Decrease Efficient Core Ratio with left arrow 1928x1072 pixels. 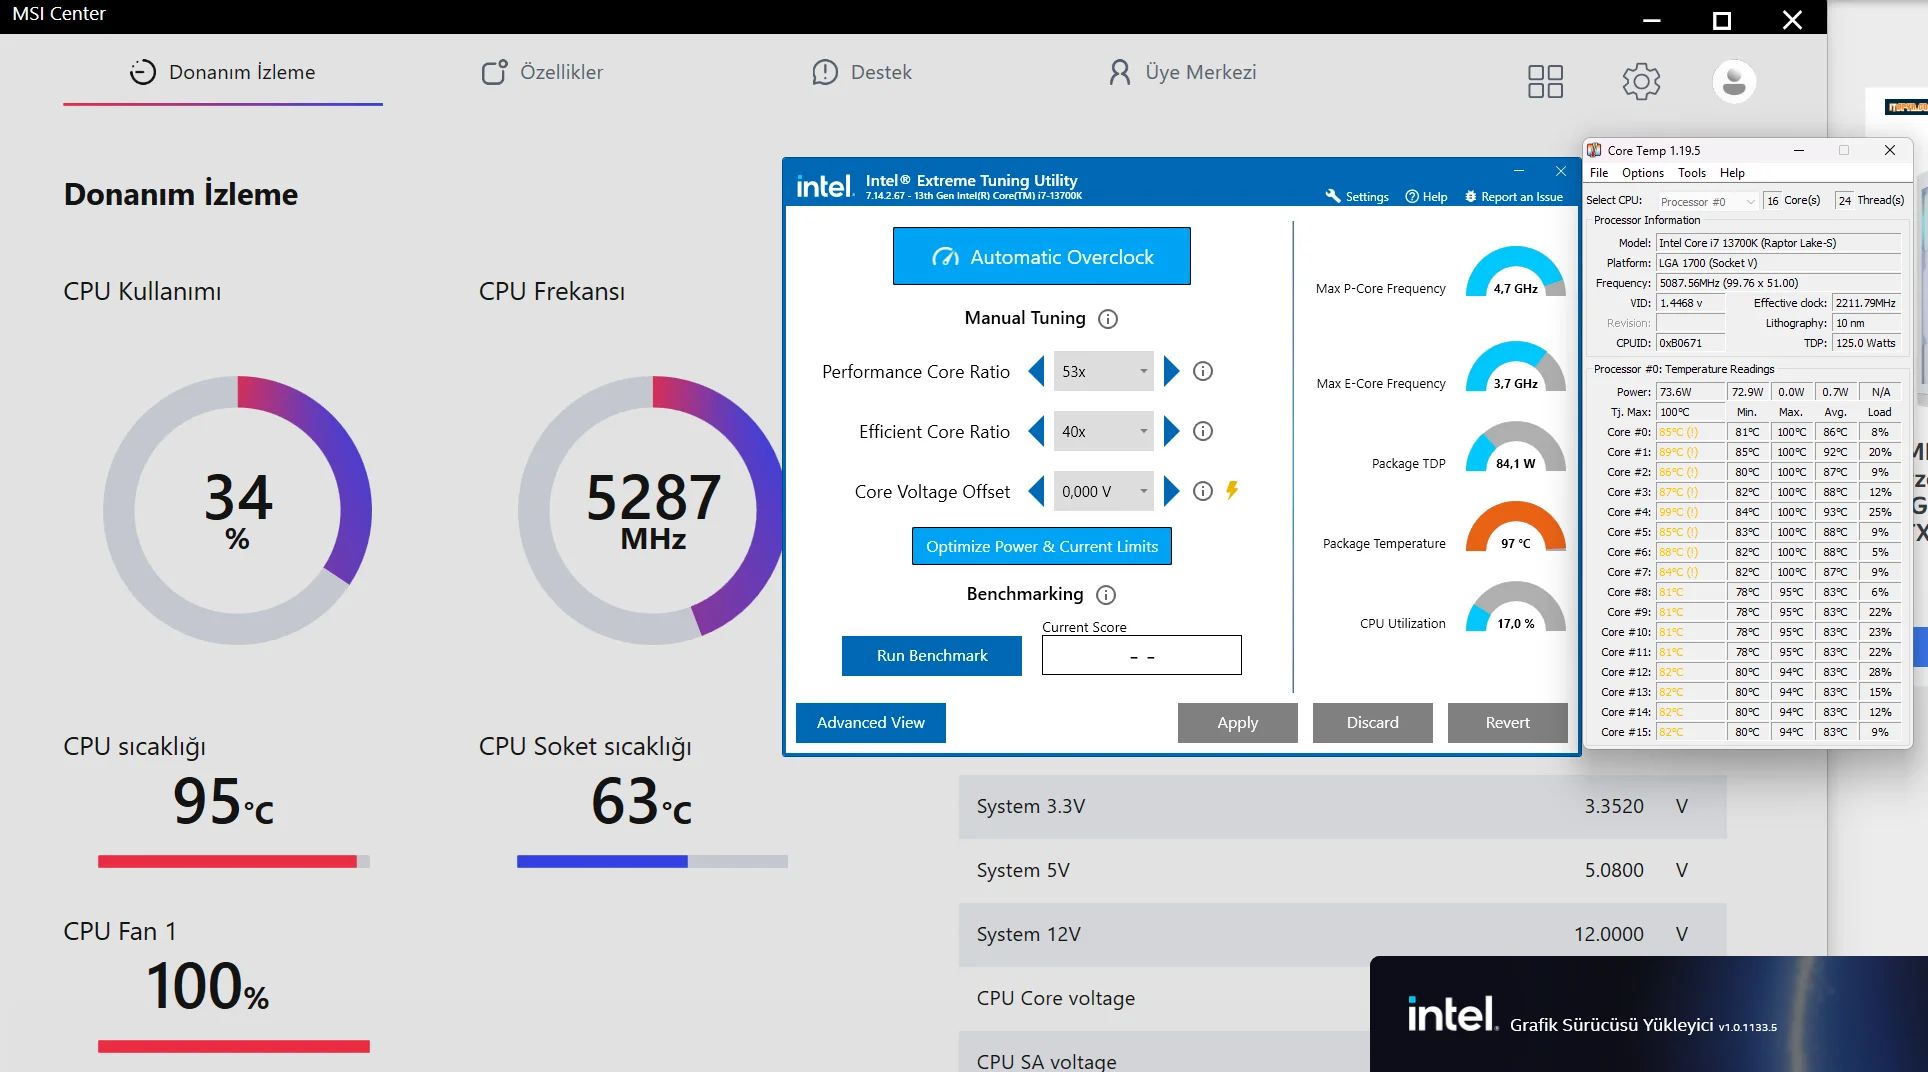pos(1036,431)
